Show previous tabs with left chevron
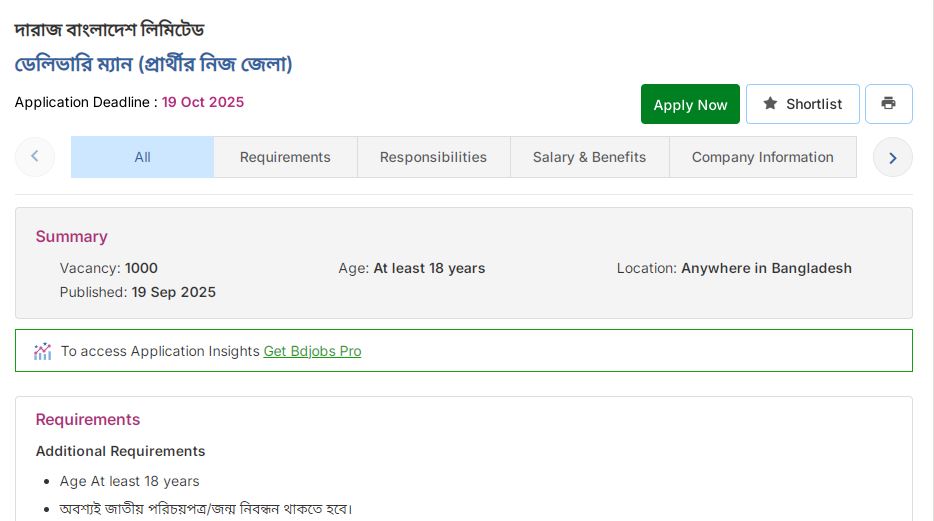The height and width of the screenshot is (521, 934). point(35,157)
